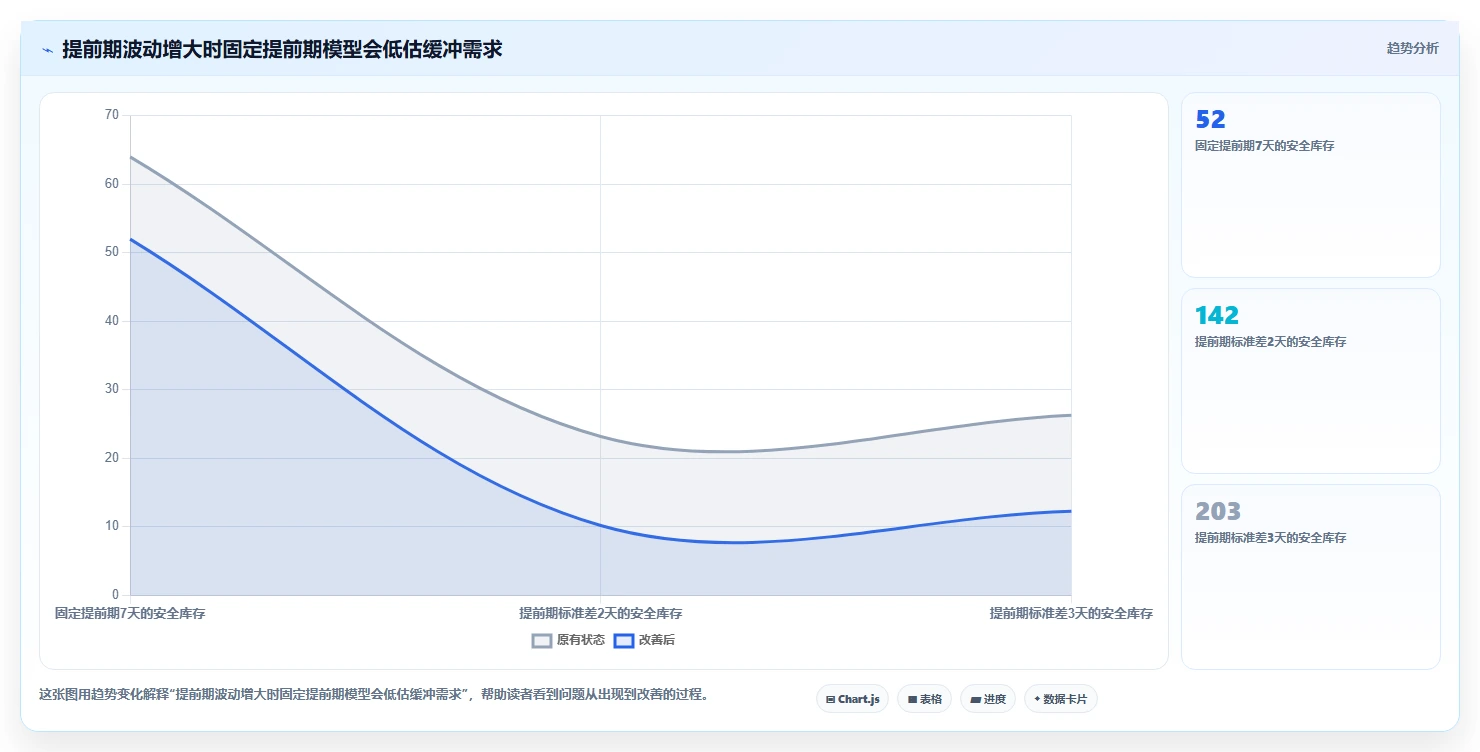The width and height of the screenshot is (1480, 752).
Task: Click the y-axis value 50
Action: pos(111,252)
